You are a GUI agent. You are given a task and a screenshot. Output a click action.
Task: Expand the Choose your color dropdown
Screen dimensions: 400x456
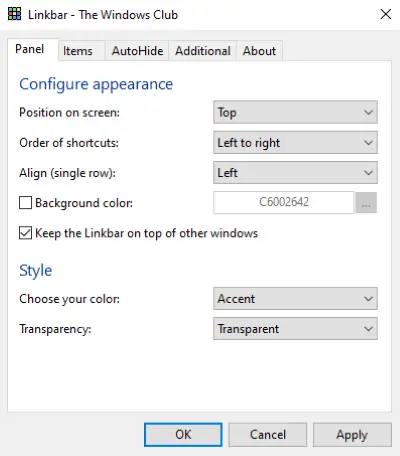pyautogui.click(x=295, y=299)
